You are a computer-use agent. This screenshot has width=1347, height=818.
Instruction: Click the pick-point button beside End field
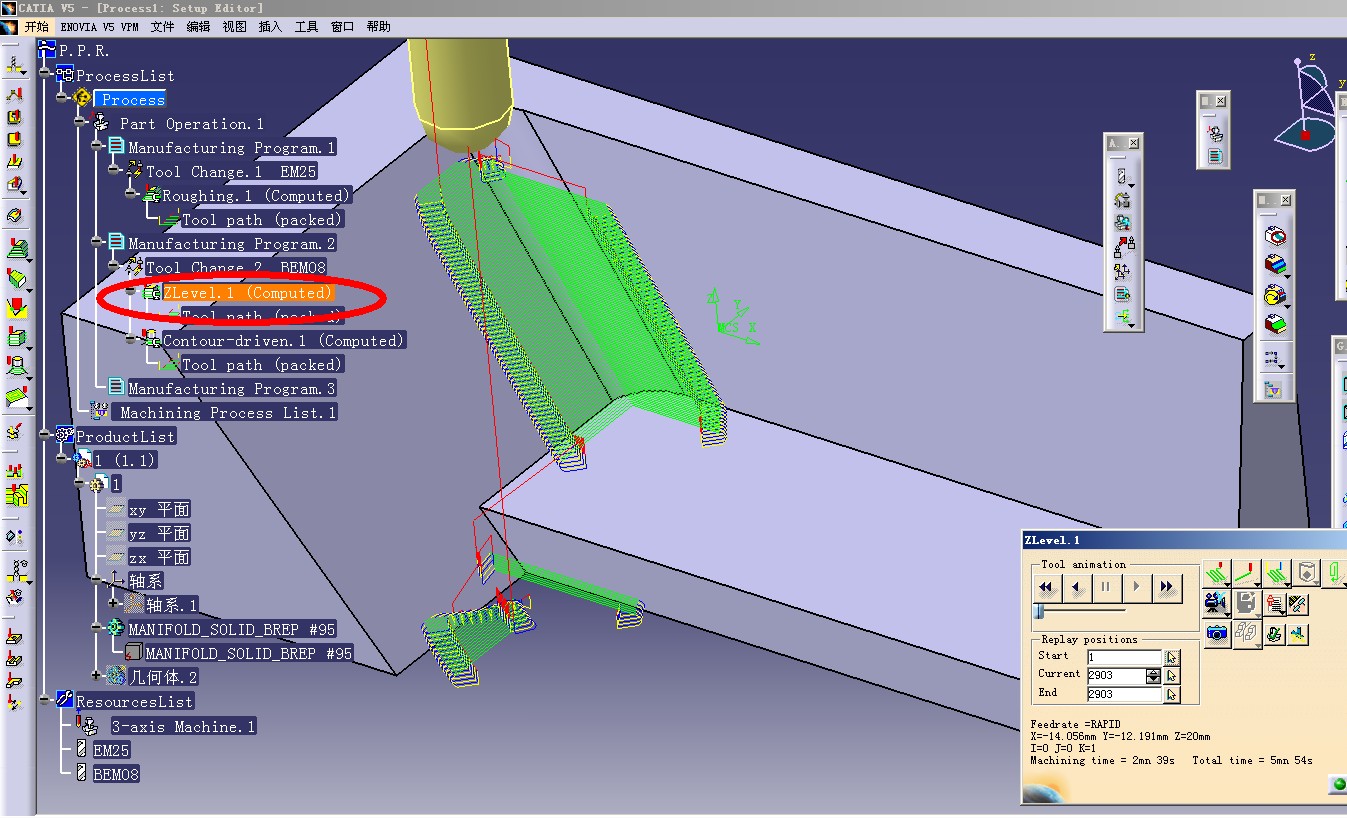(1172, 693)
